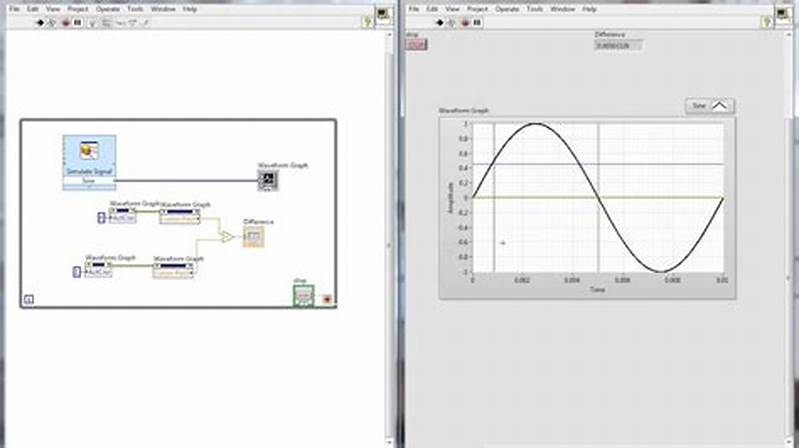Click upper numeric constant wired to ActCrsr
The width and height of the screenshot is (800, 448).
(x=102, y=218)
